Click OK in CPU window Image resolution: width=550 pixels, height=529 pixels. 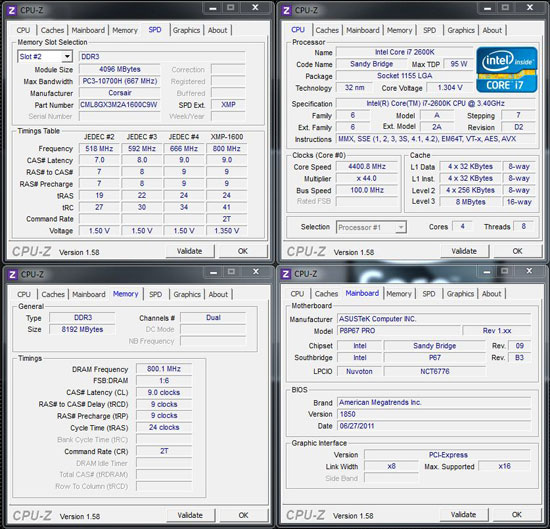(x=517, y=251)
